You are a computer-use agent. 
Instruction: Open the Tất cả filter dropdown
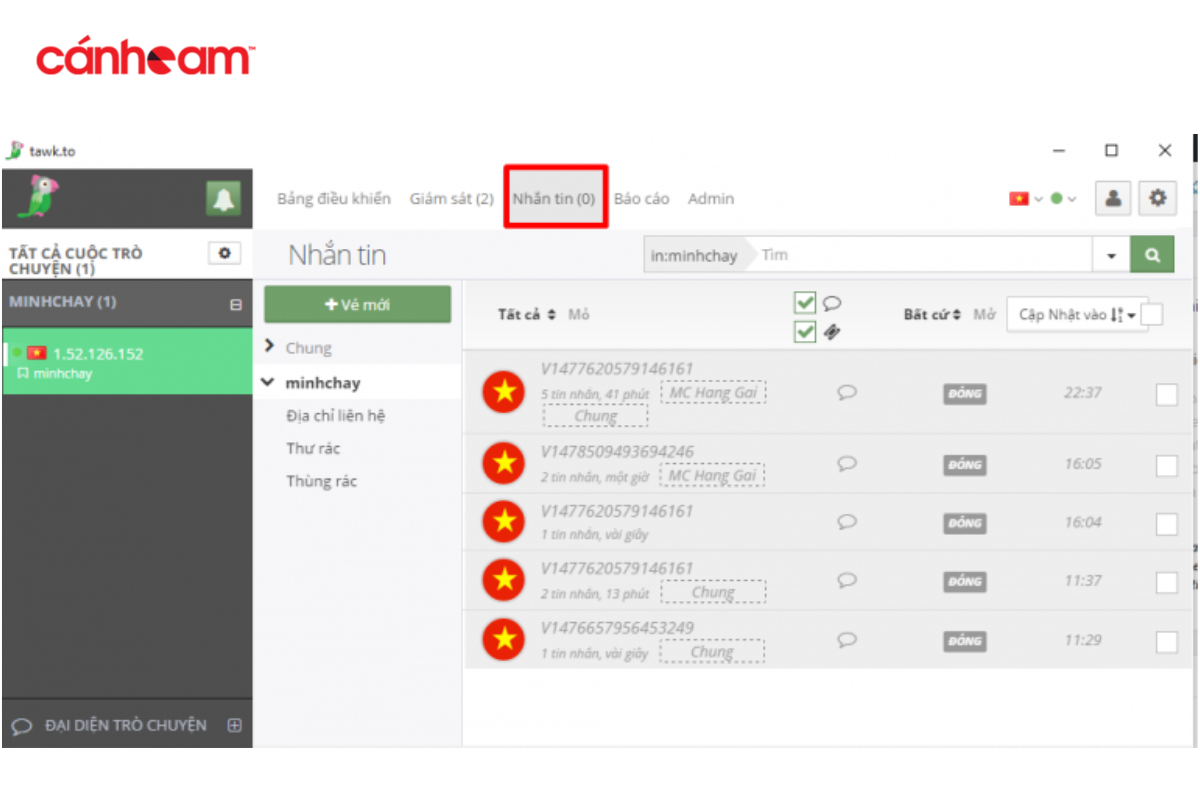click(x=527, y=314)
